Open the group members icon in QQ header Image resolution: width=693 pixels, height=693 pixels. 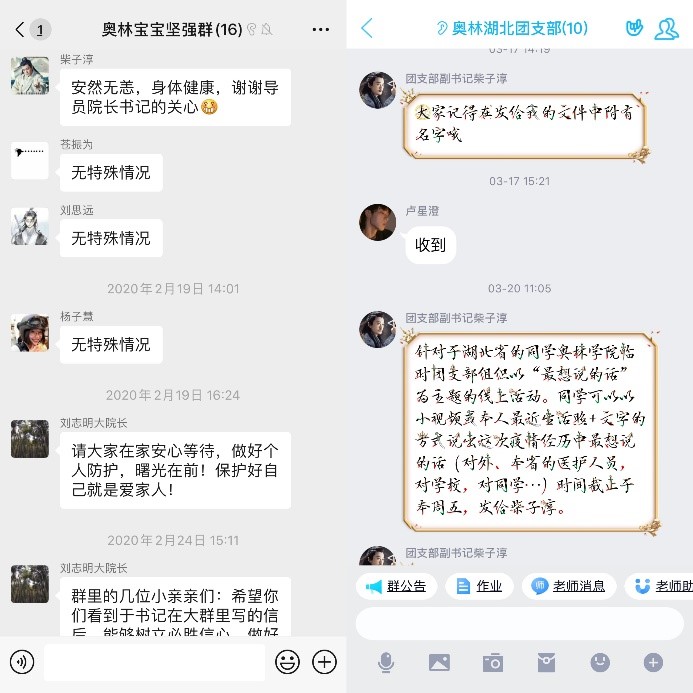click(x=666, y=29)
